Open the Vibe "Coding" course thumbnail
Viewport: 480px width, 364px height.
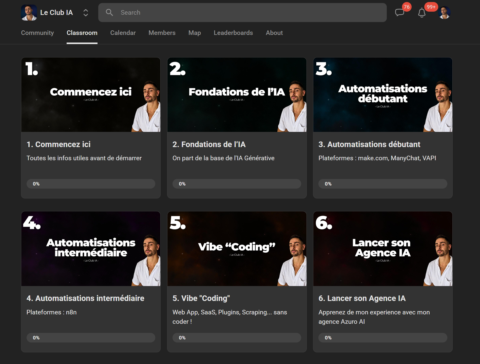point(237,249)
